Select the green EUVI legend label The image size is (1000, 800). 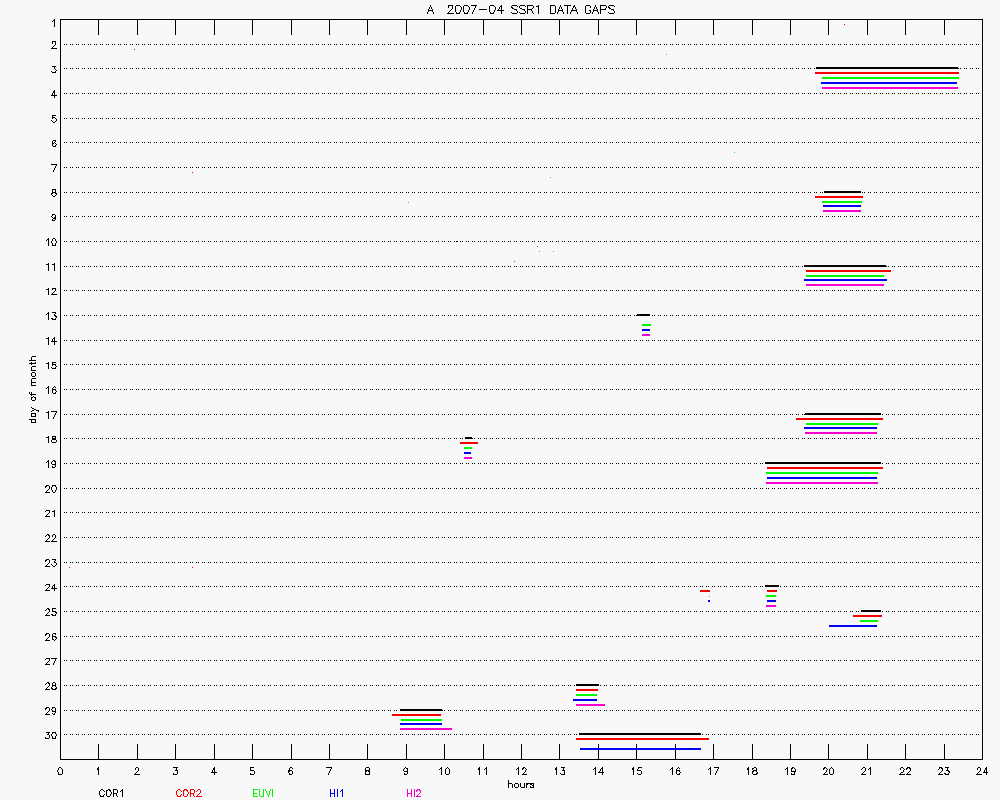point(263,793)
